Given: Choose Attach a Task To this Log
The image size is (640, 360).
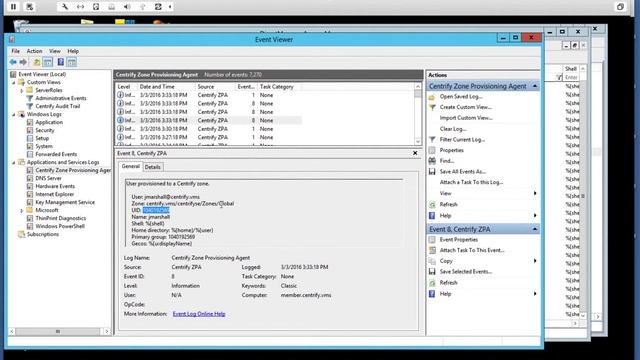Looking at the screenshot, I should pyautogui.click(x=471, y=182).
